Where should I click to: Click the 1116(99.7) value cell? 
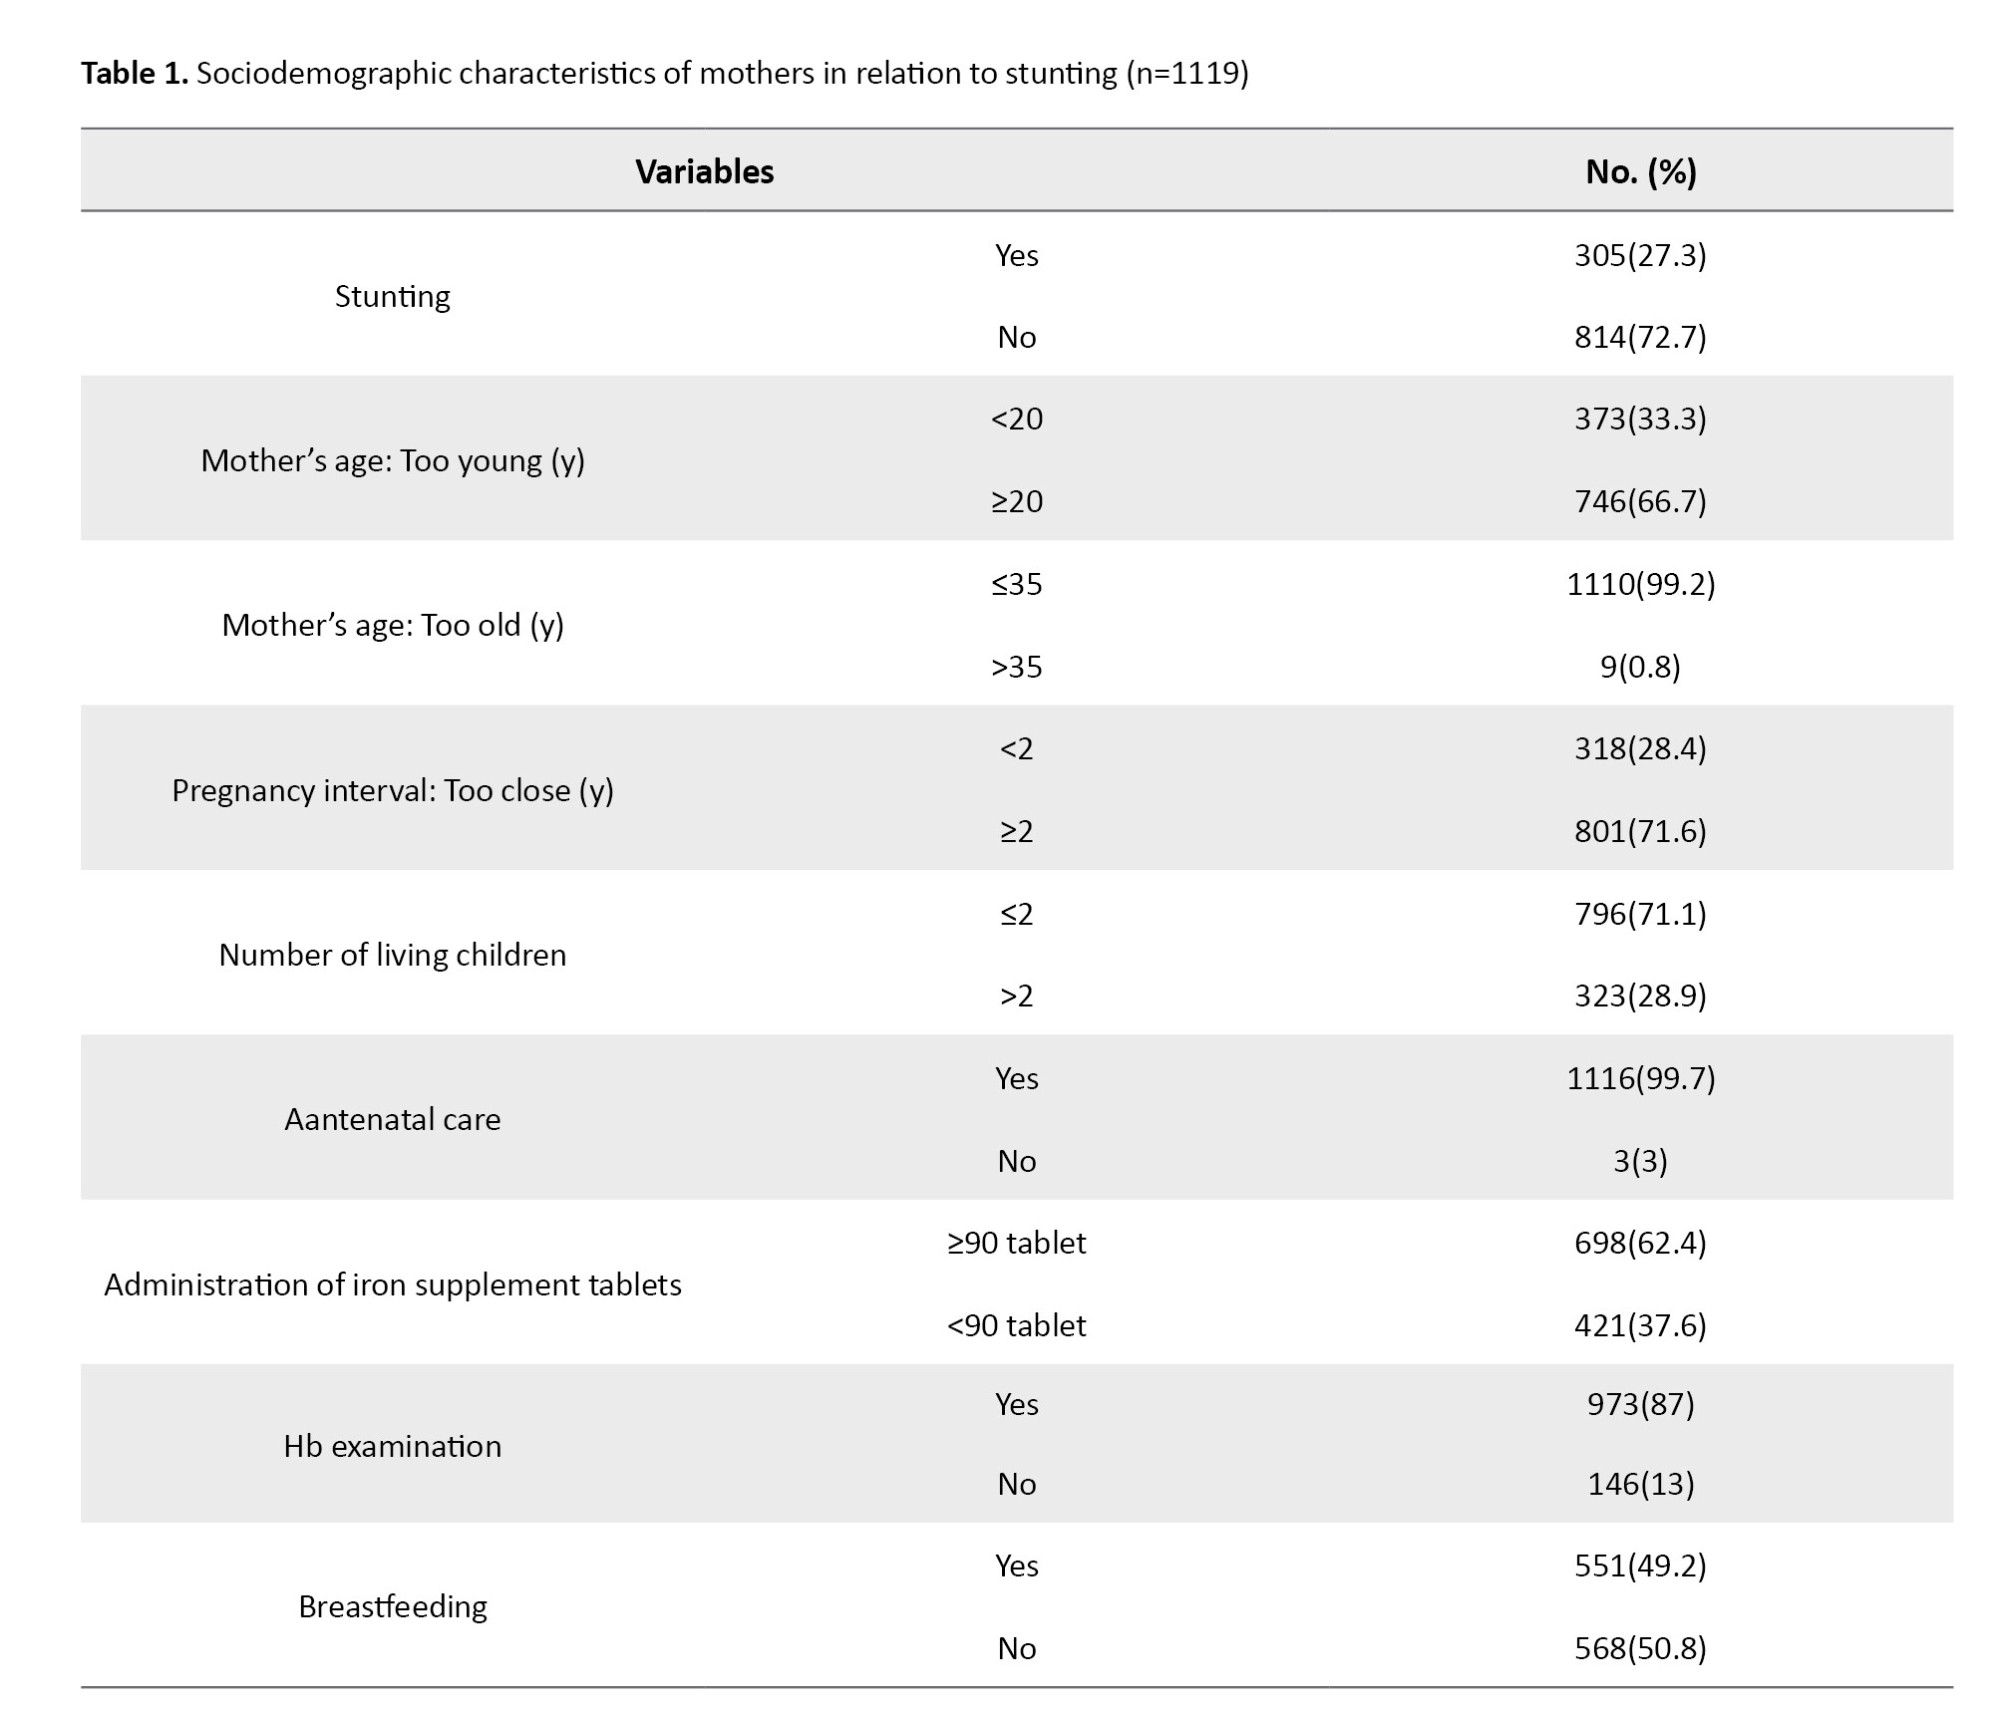(x=1640, y=1078)
